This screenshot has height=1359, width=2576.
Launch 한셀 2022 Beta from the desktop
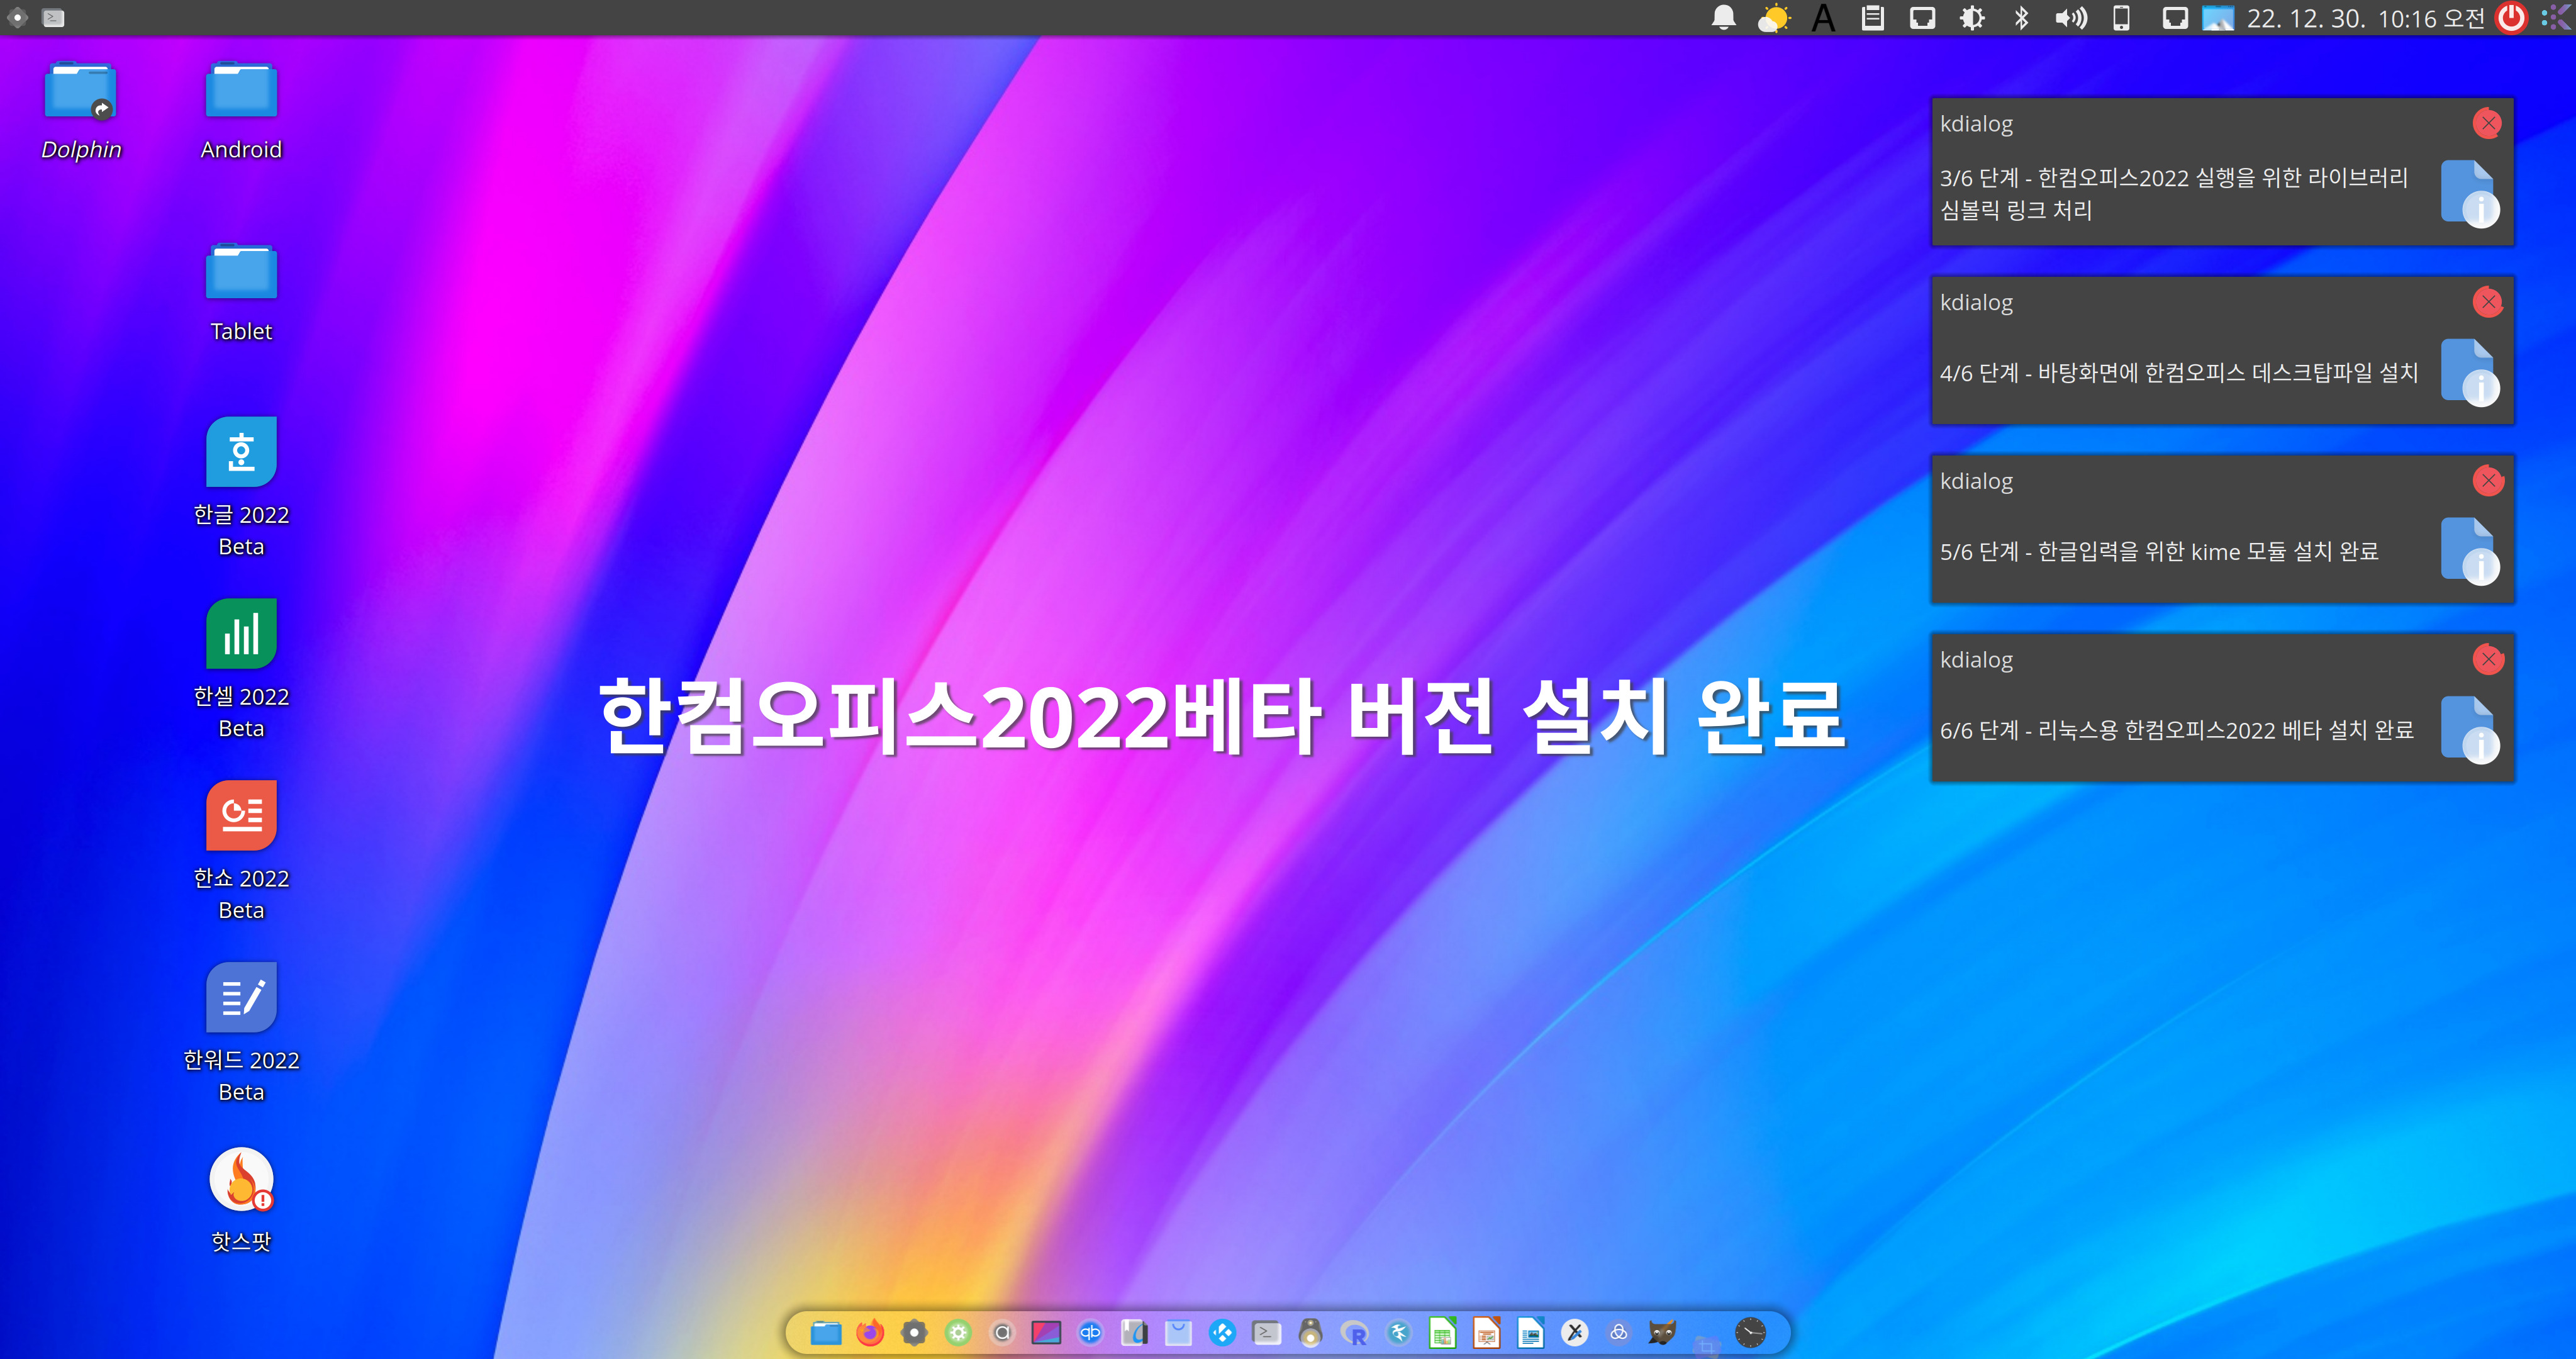click(241, 634)
